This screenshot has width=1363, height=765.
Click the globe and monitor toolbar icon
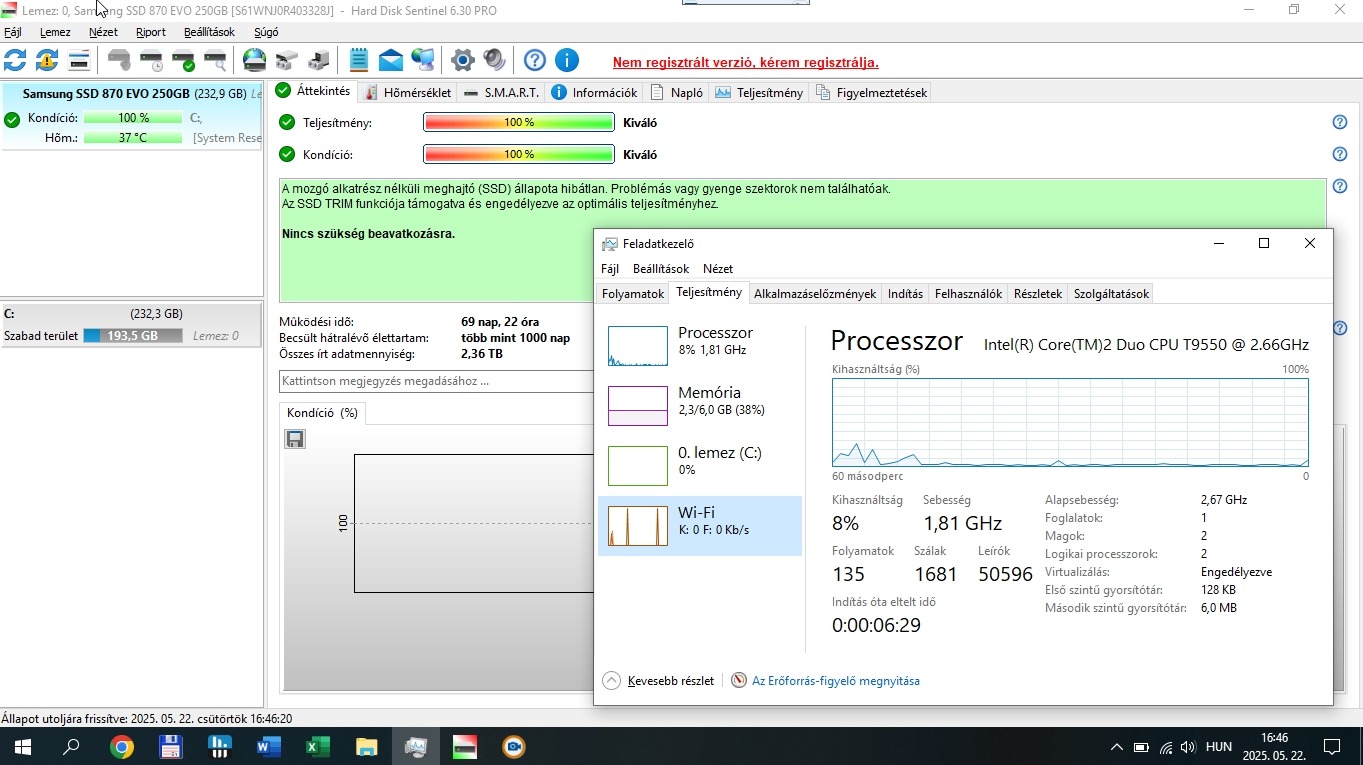click(x=423, y=60)
